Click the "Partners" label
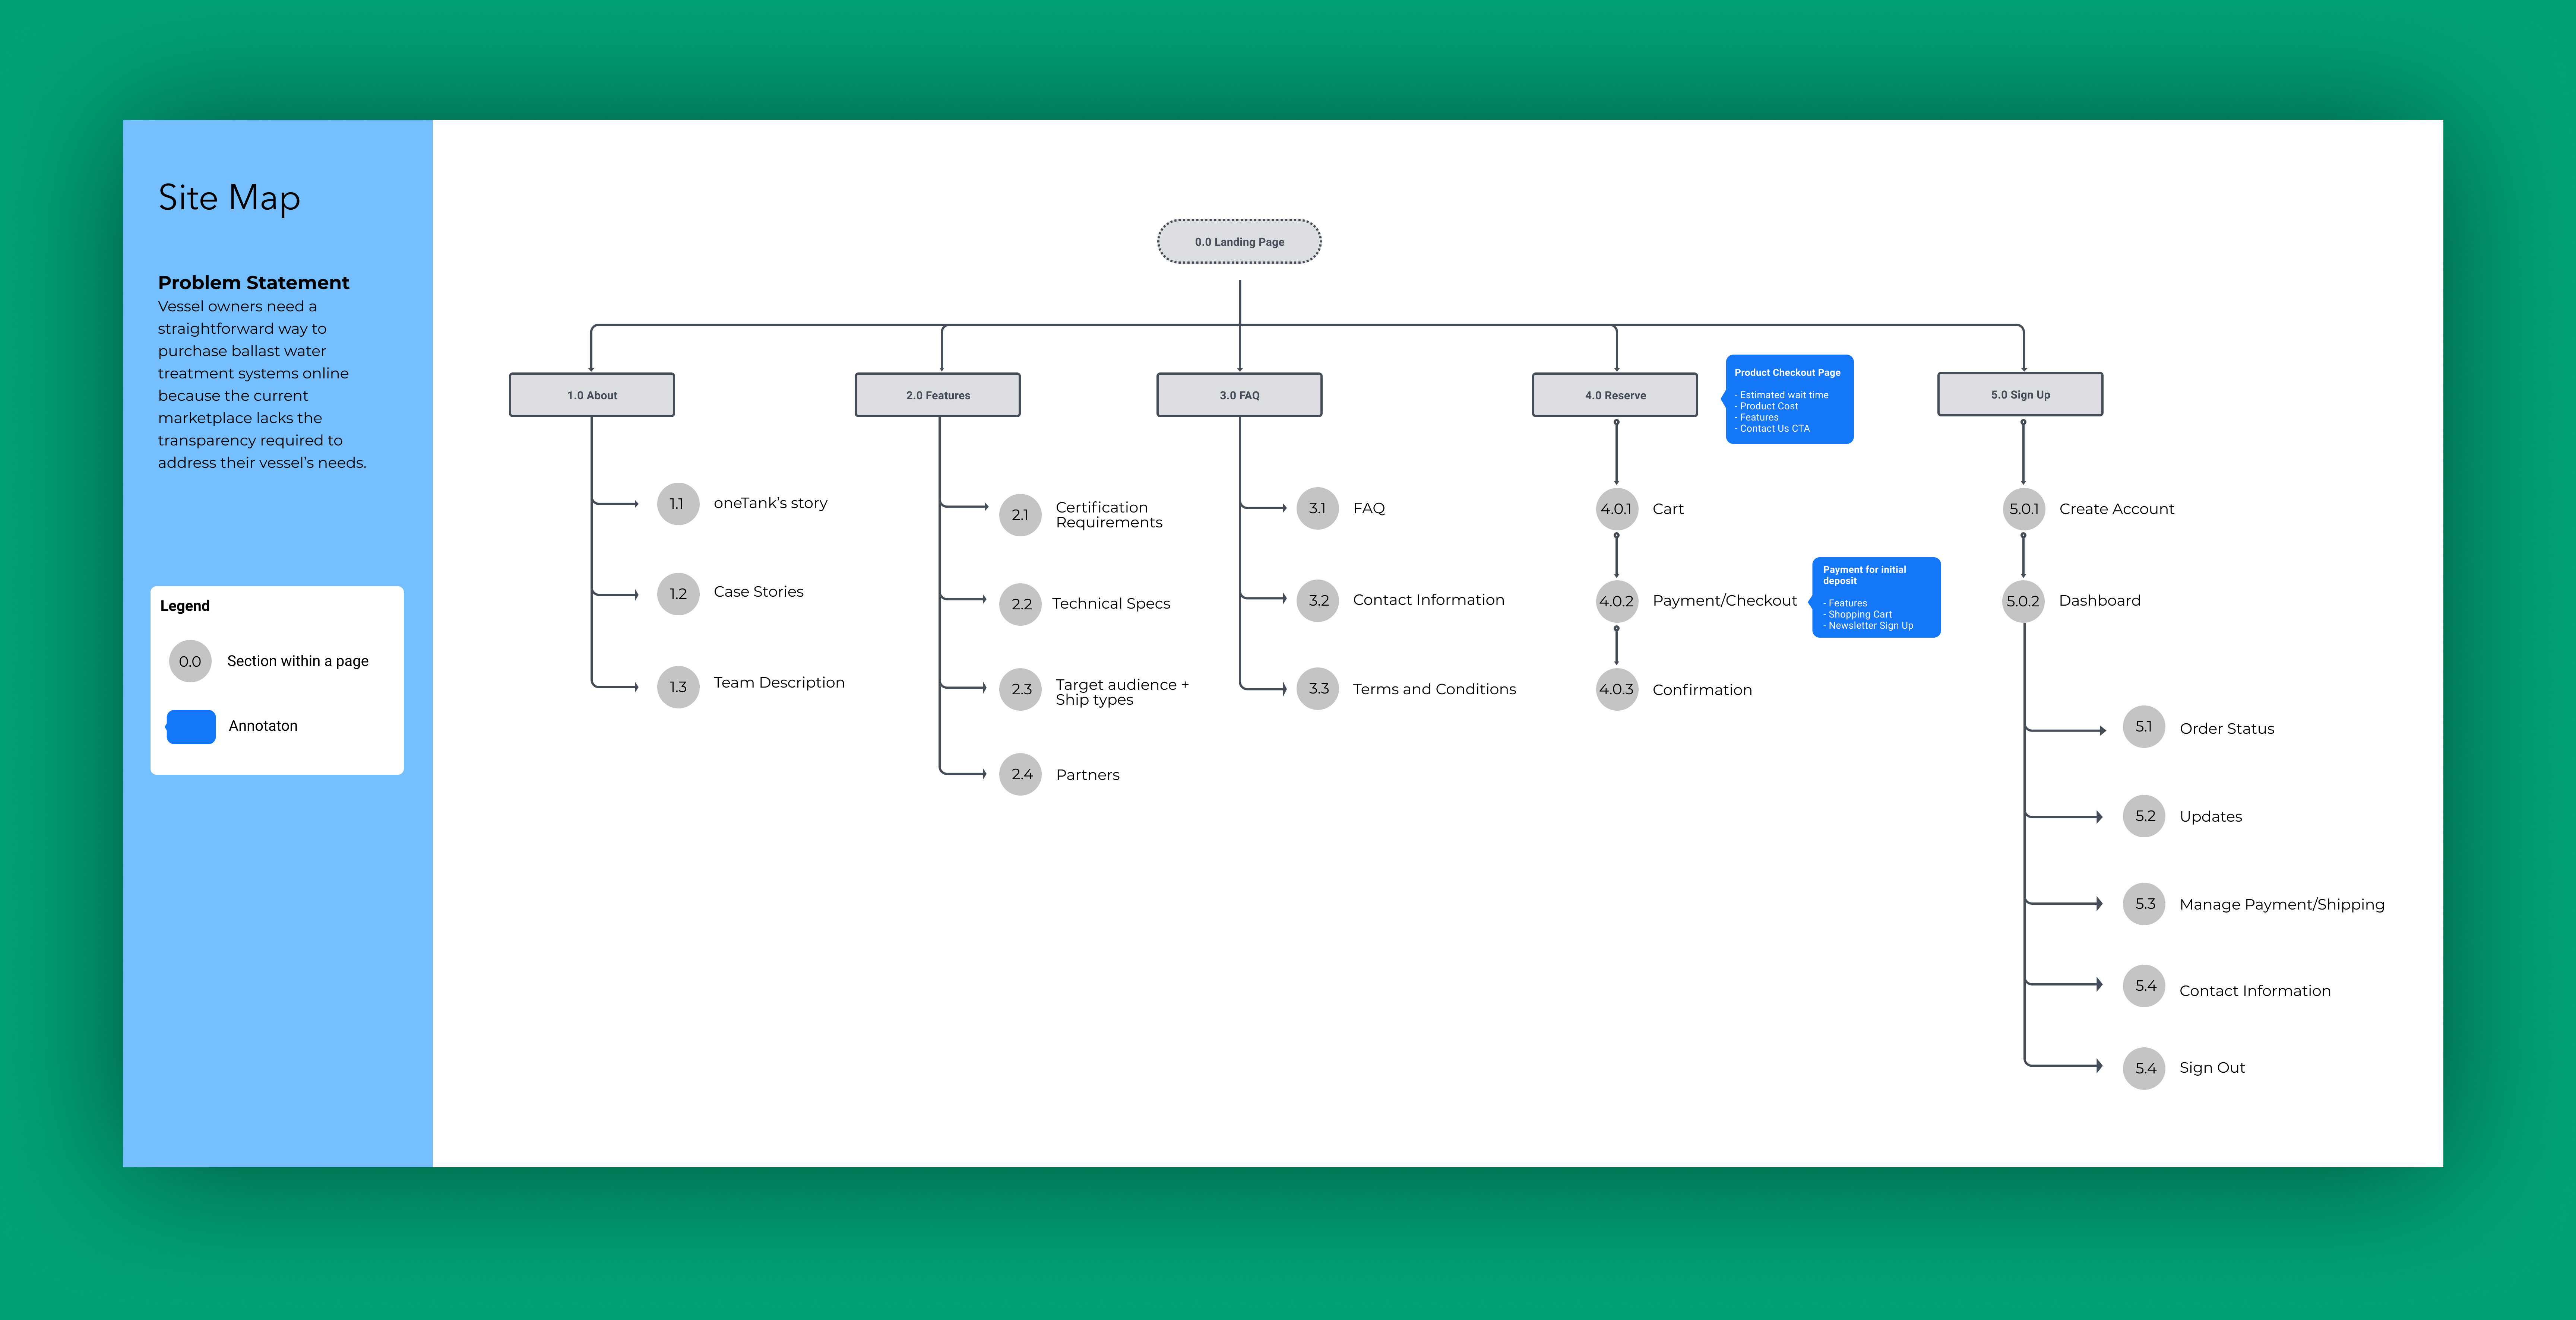The image size is (2576, 1320). 1087,775
